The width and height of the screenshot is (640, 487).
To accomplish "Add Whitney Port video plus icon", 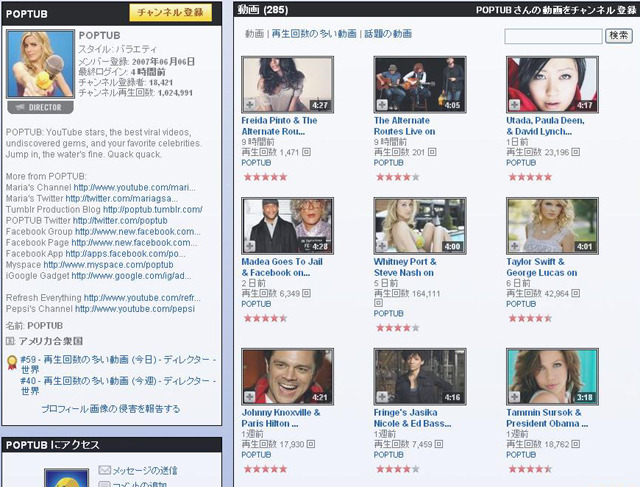I will (x=382, y=246).
